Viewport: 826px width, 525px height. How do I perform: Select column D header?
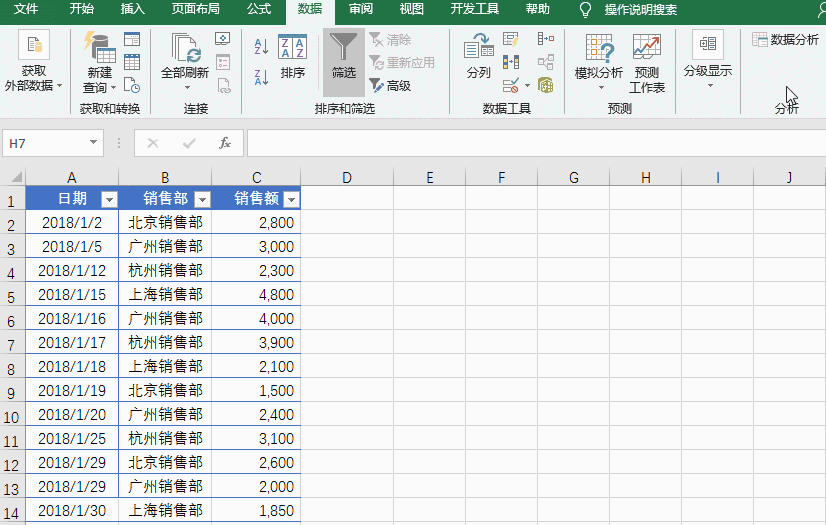(347, 177)
